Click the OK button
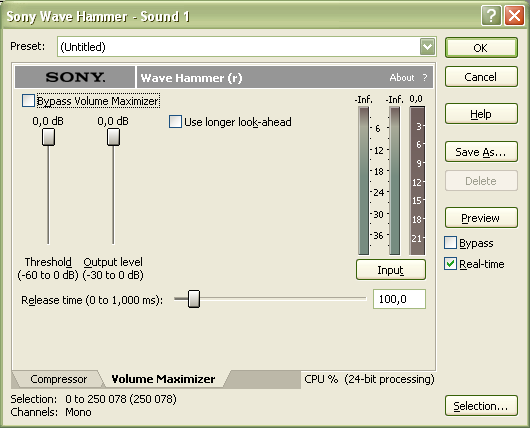The width and height of the screenshot is (530, 428). click(x=481, y=48)
